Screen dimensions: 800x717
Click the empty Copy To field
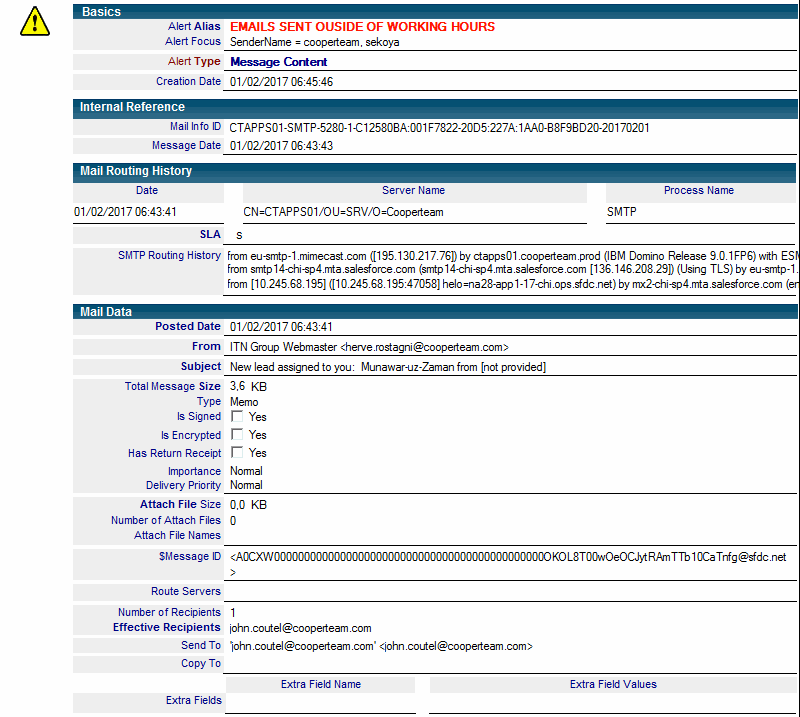pyautogui.click(x=510, y=663)
